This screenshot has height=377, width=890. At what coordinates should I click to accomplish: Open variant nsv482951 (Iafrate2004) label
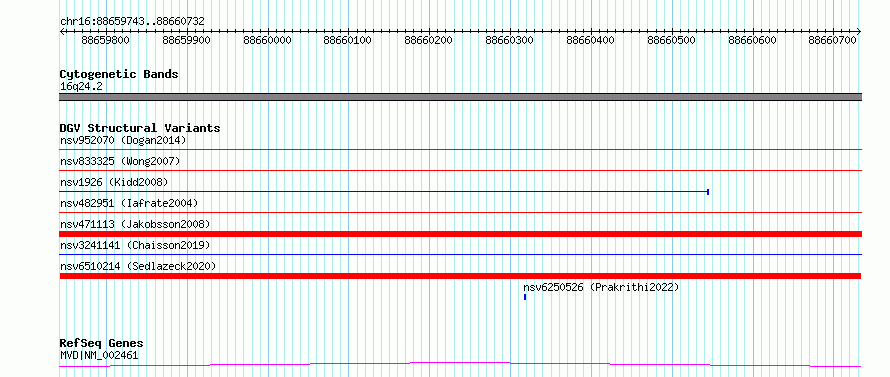(129, 203)
